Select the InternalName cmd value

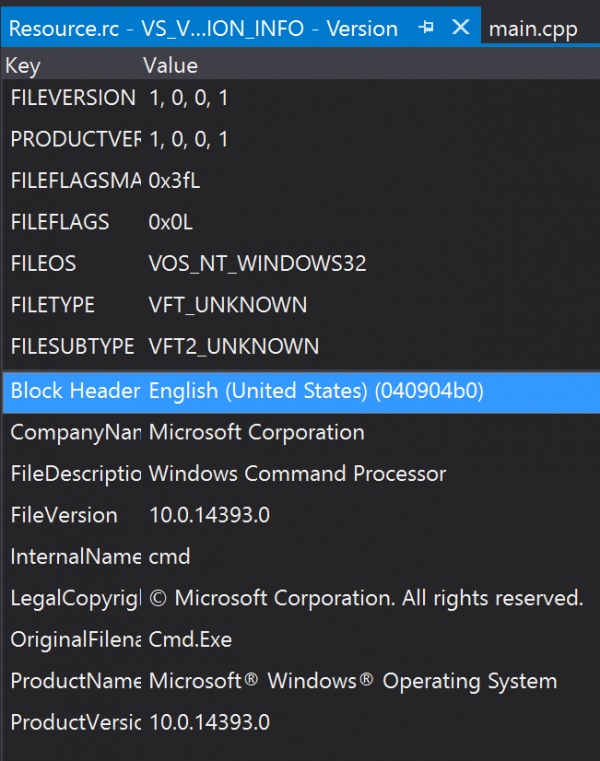[169, 557]
